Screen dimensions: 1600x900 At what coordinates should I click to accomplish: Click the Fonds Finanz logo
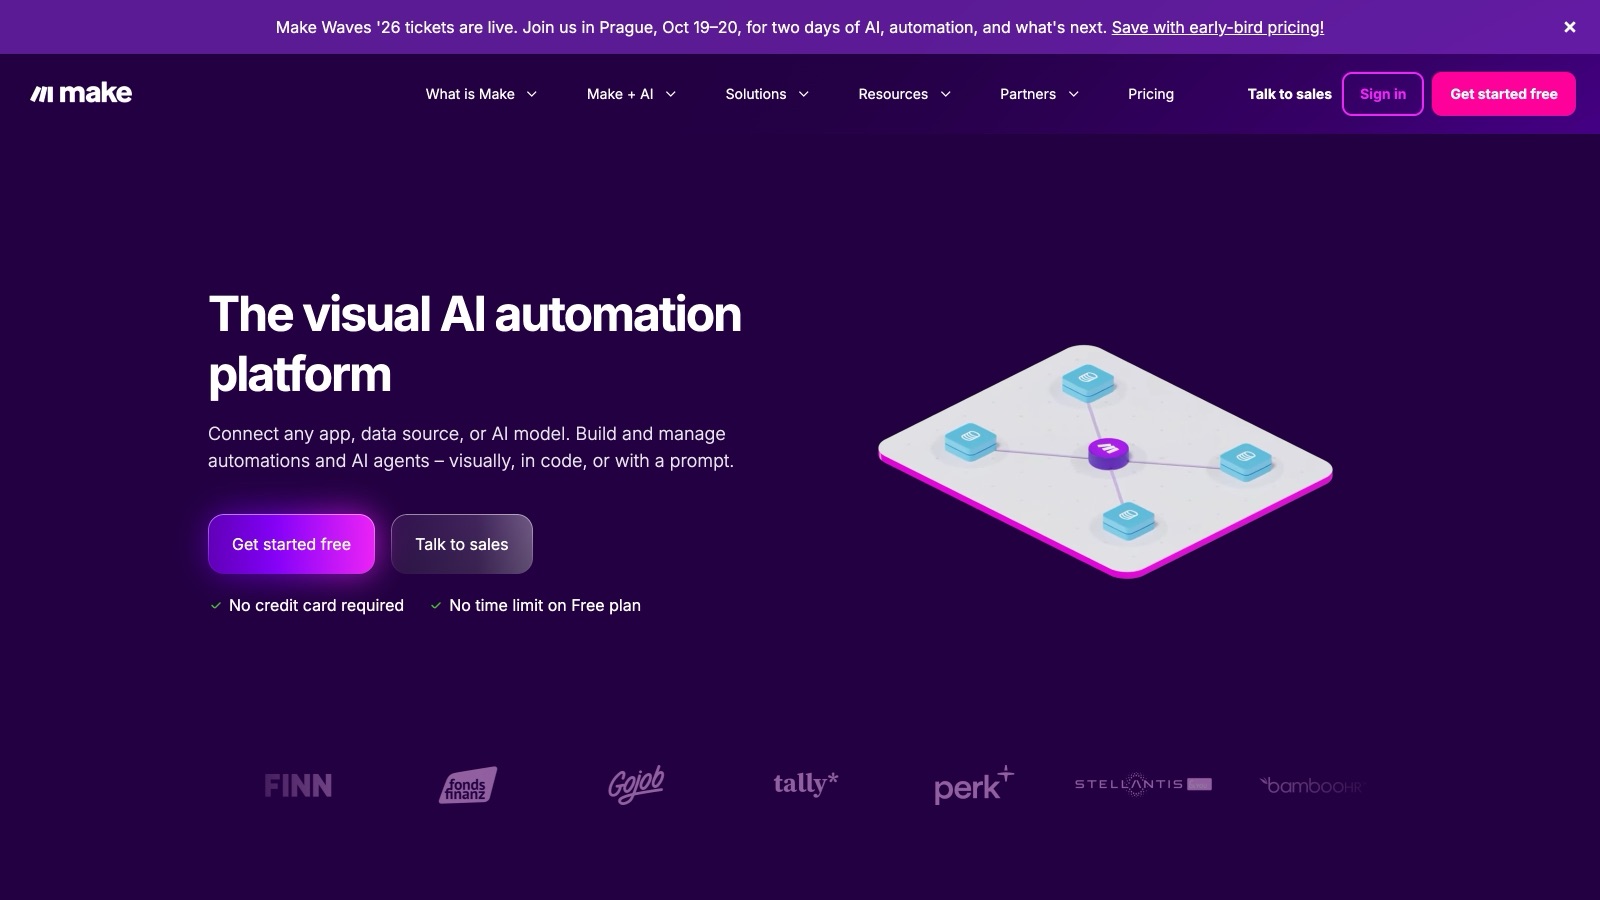467,785
